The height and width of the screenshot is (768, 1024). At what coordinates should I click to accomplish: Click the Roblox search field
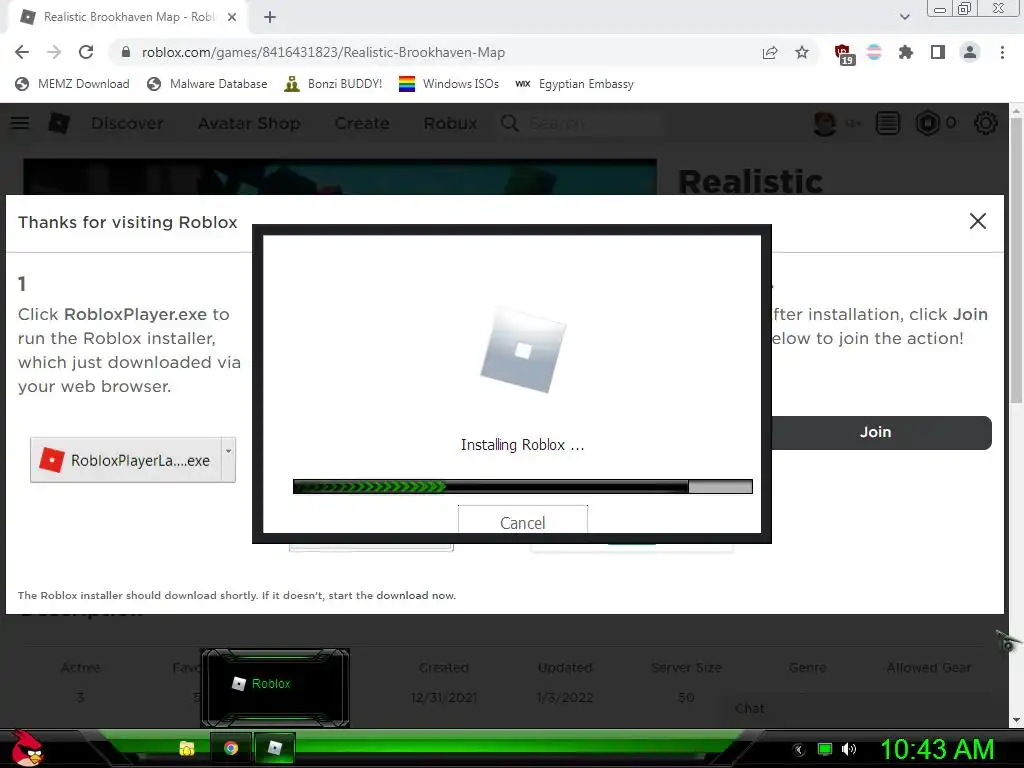[581, 123]
